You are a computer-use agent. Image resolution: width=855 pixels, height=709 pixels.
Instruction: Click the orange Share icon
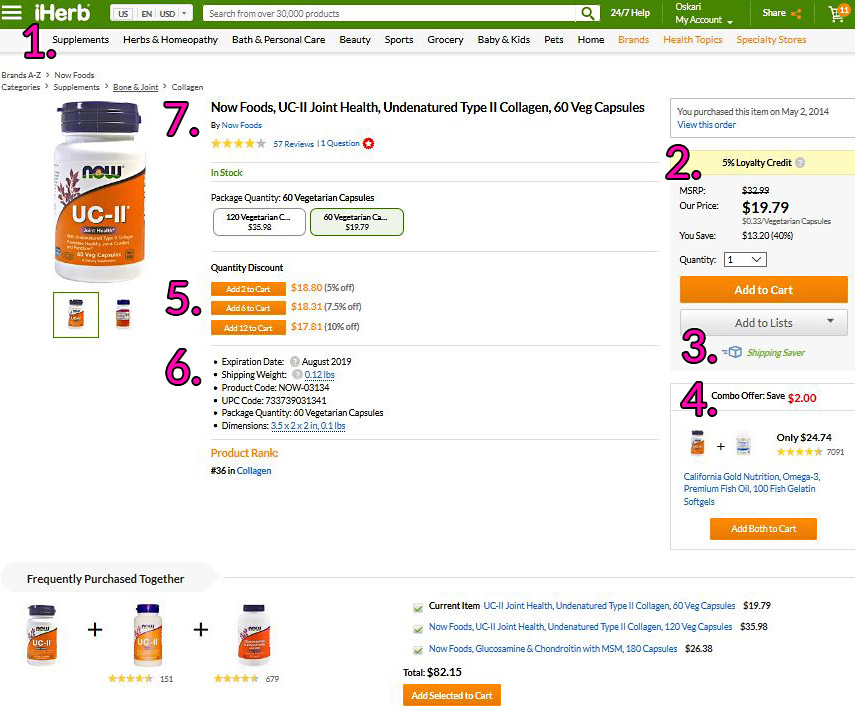[797, 14]
